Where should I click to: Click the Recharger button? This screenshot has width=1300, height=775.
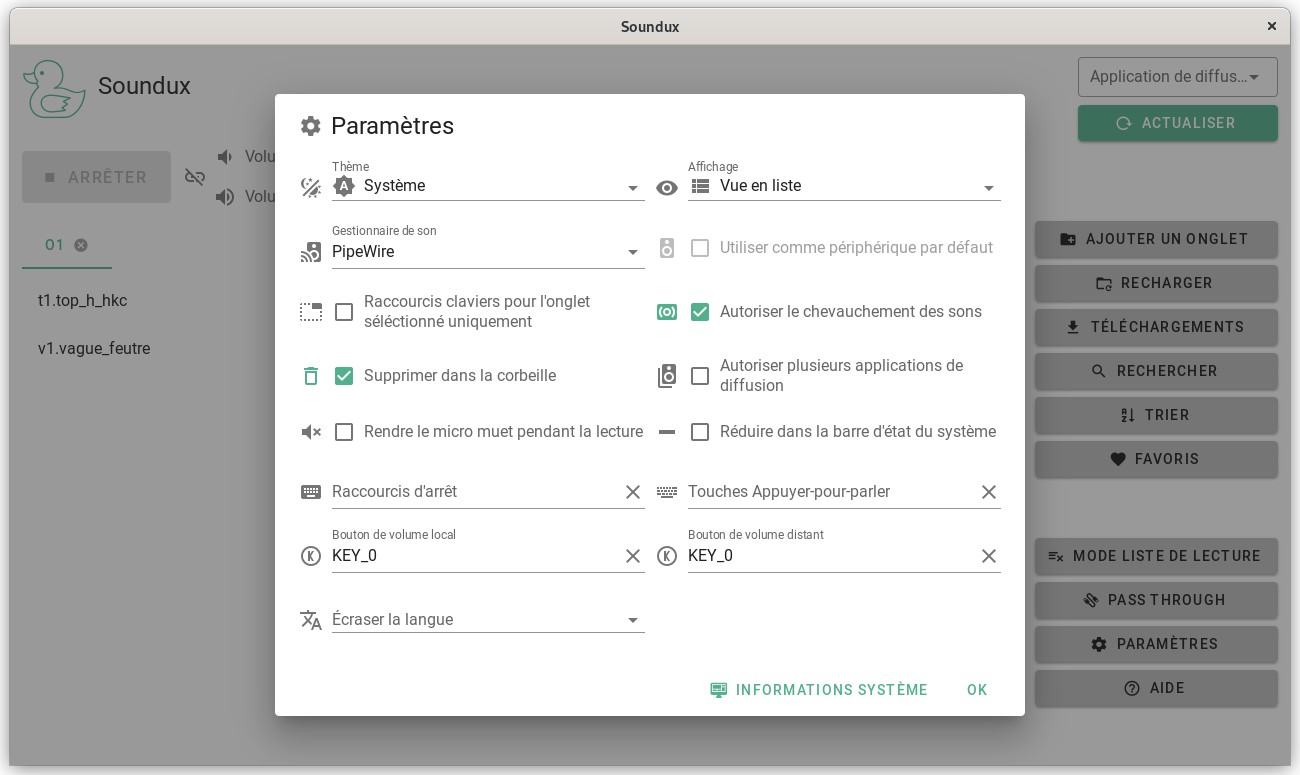(x=1156, y=283)
